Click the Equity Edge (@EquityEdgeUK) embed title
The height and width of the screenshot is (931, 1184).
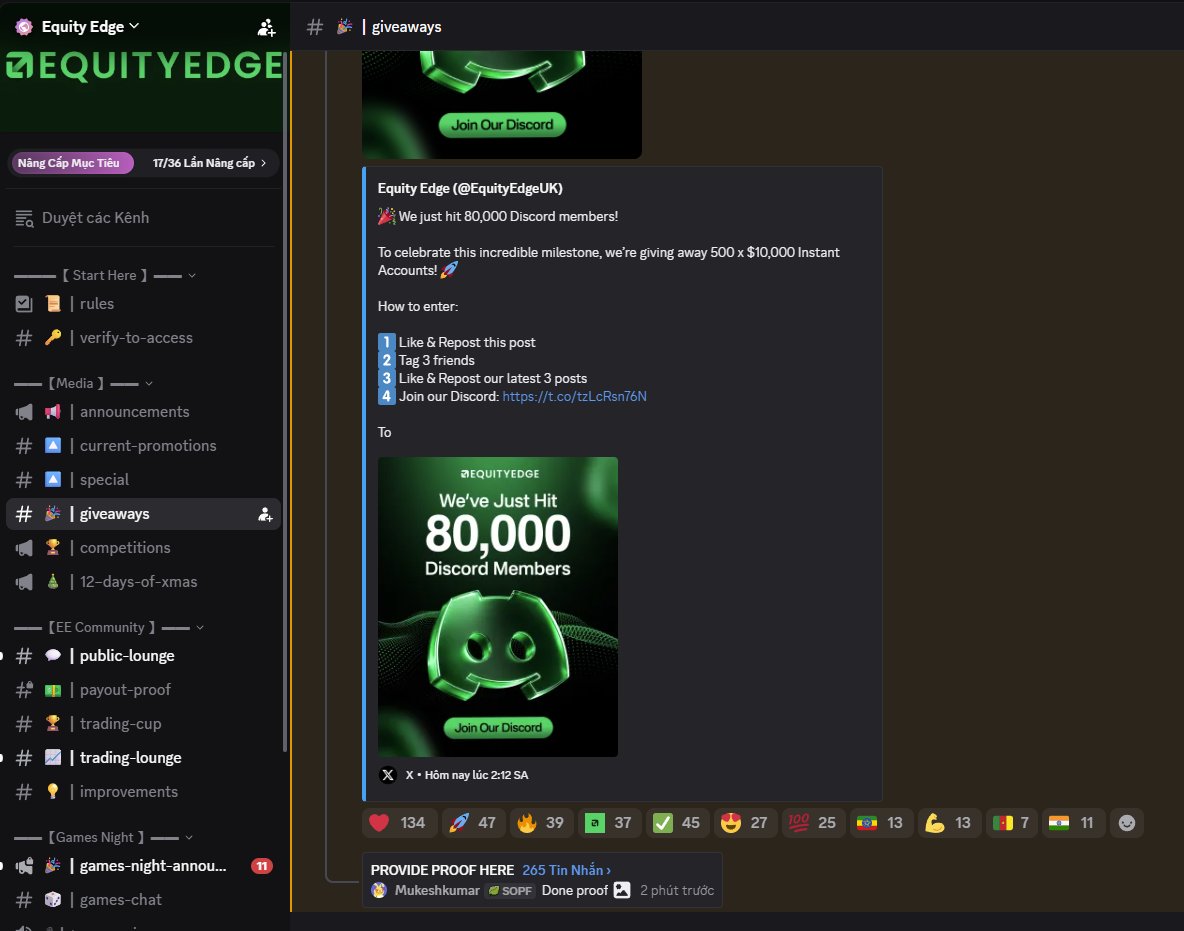click(470, 188)
